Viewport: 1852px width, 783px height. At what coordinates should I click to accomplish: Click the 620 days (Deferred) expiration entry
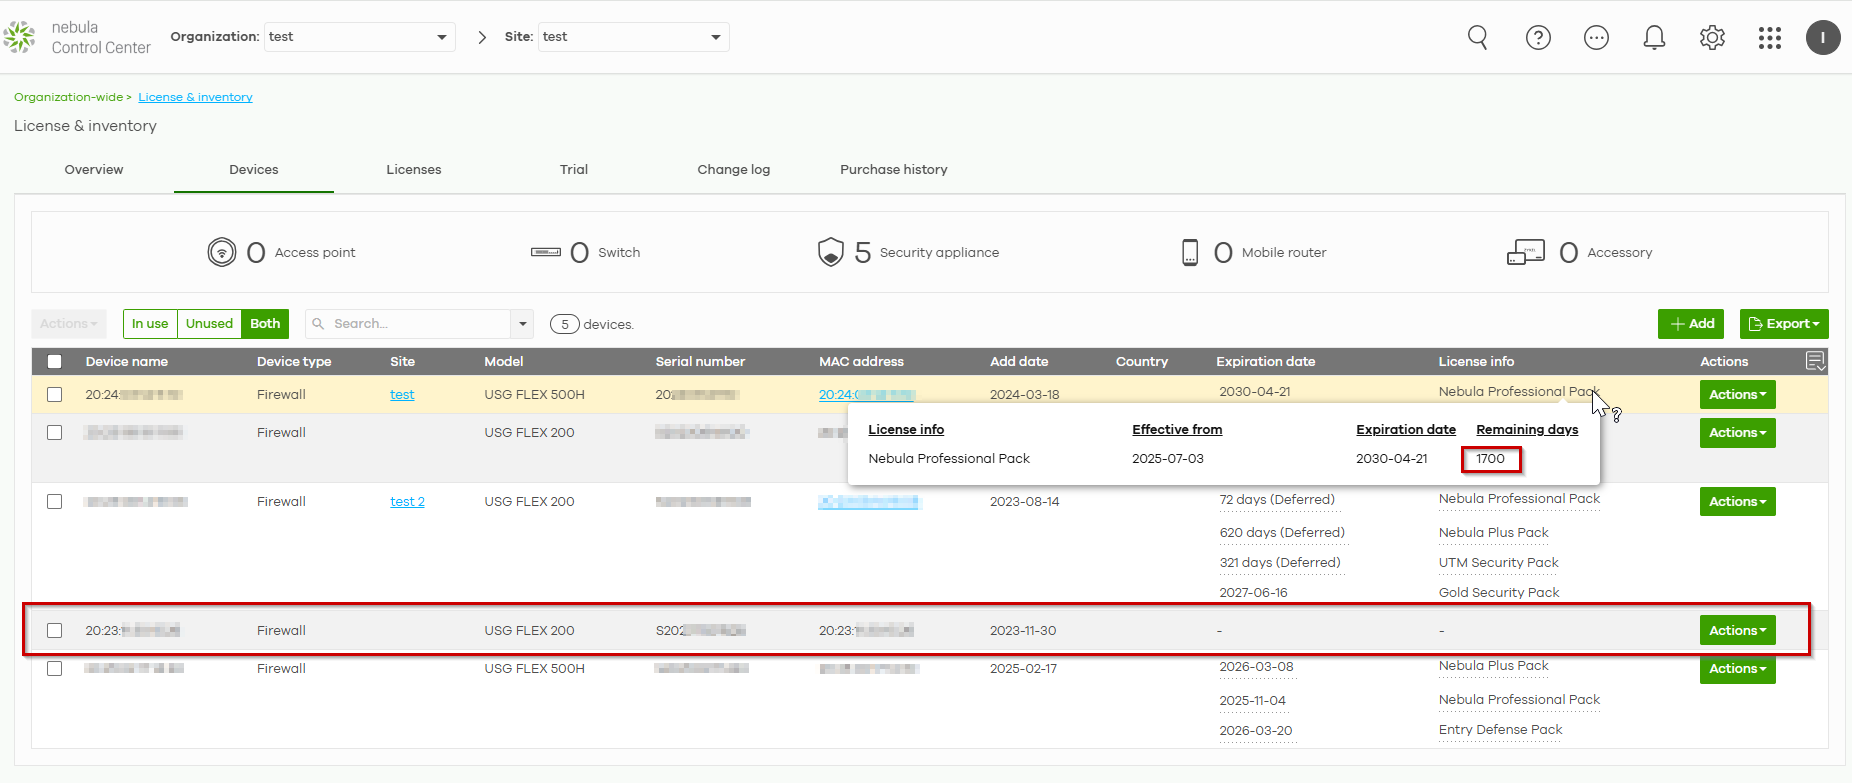pyautogui.click(x=1282, y=533)
